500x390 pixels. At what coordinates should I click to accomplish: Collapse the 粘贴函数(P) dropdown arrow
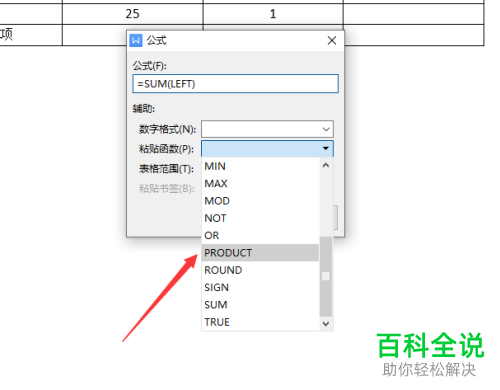click(326, 148)
